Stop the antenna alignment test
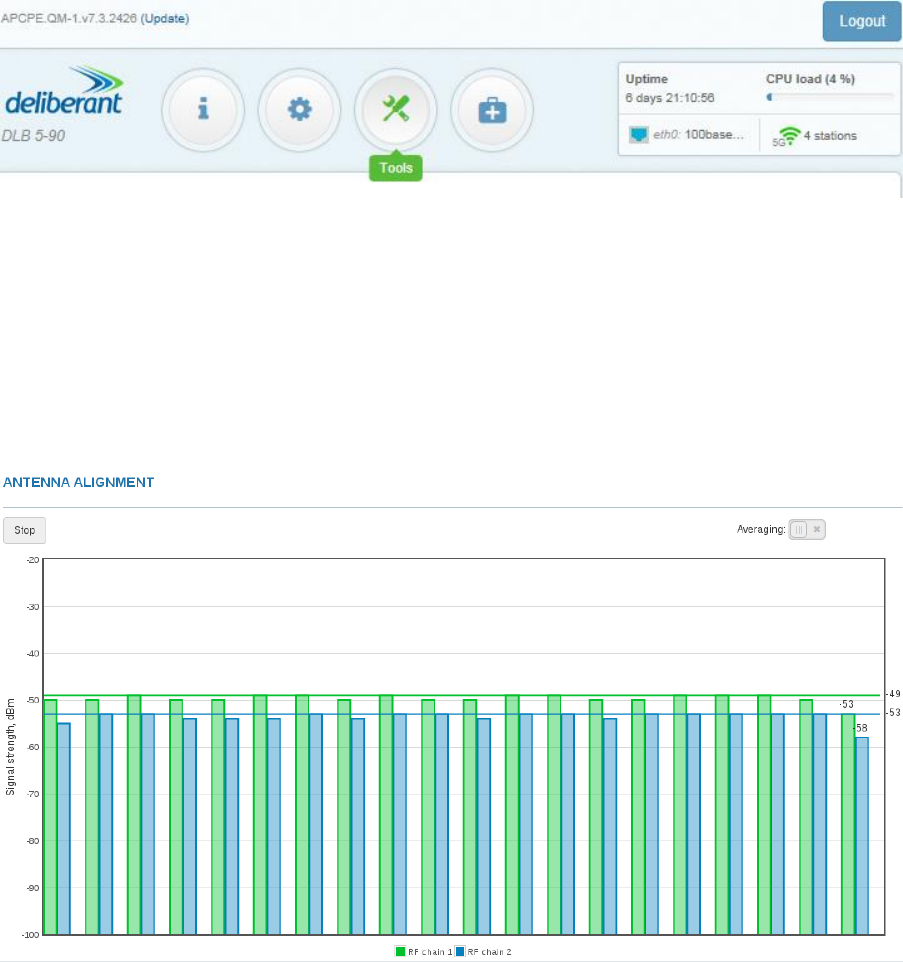Image resolution: width=903 pixels, height=962 pixels. point(25,530)
